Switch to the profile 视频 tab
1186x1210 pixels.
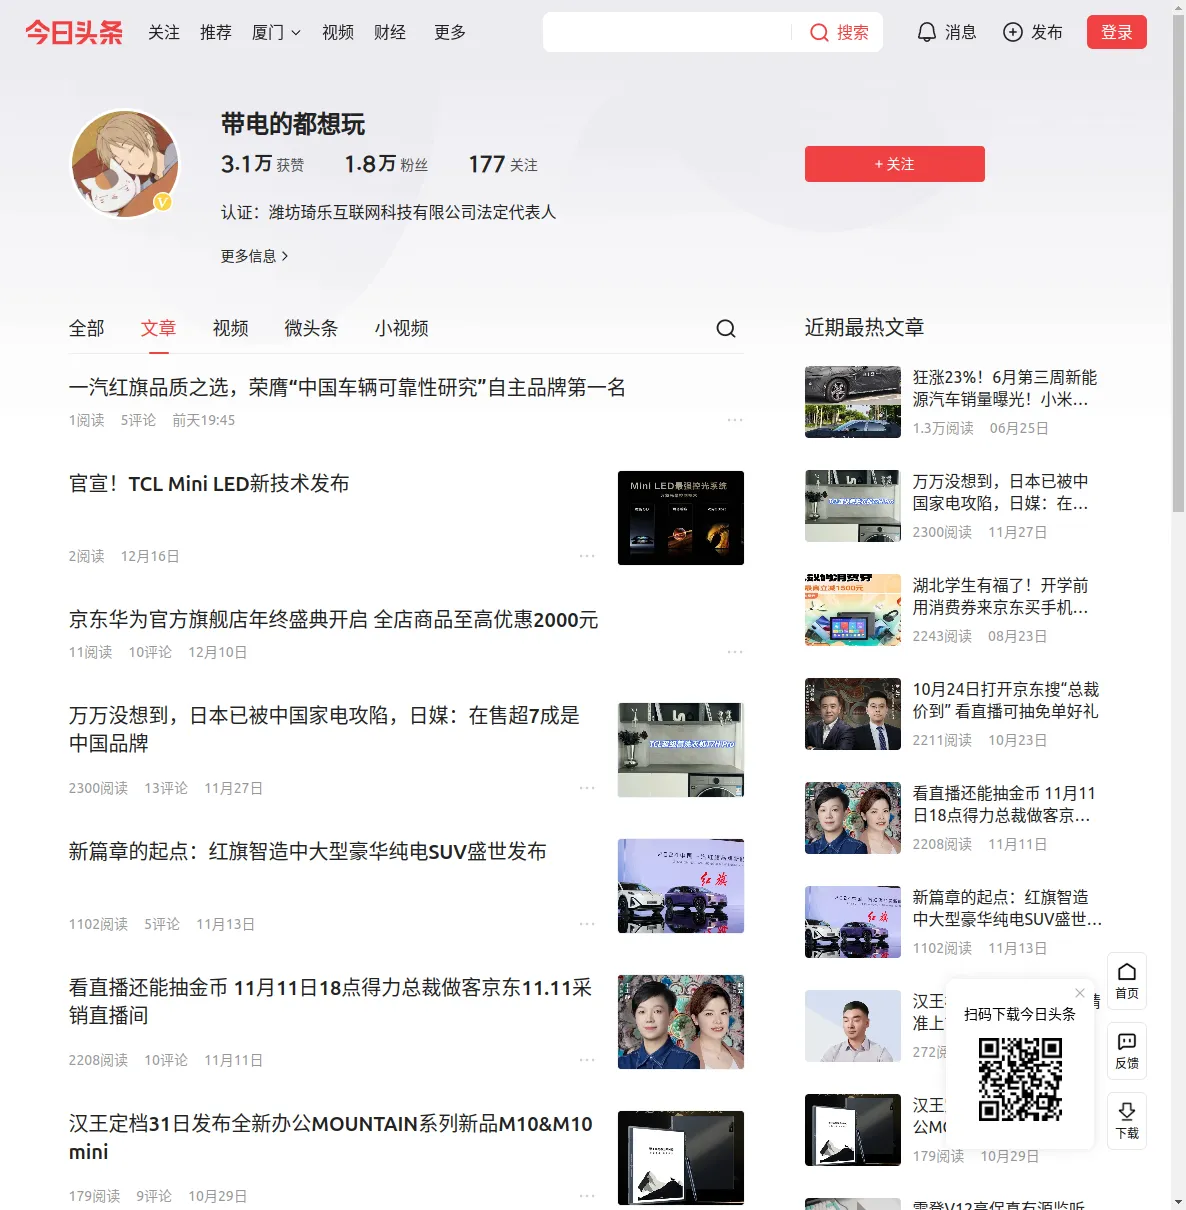(x=230, y=328)
